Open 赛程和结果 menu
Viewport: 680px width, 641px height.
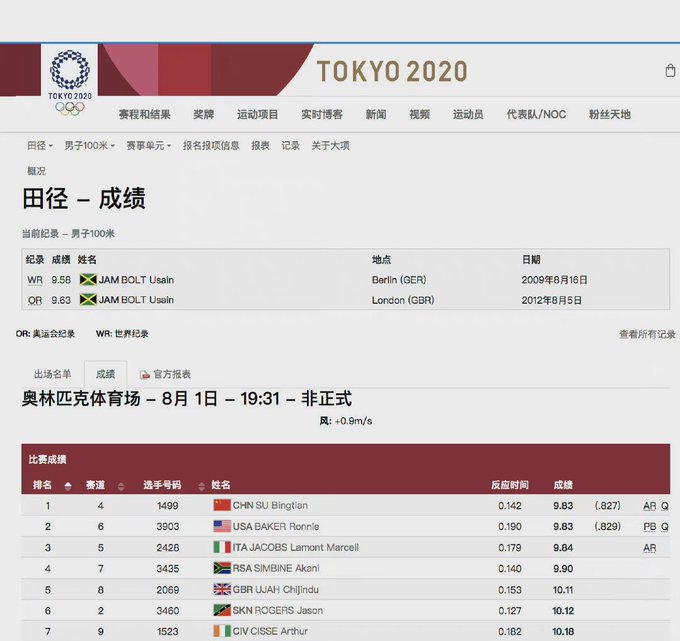[145, 114]
